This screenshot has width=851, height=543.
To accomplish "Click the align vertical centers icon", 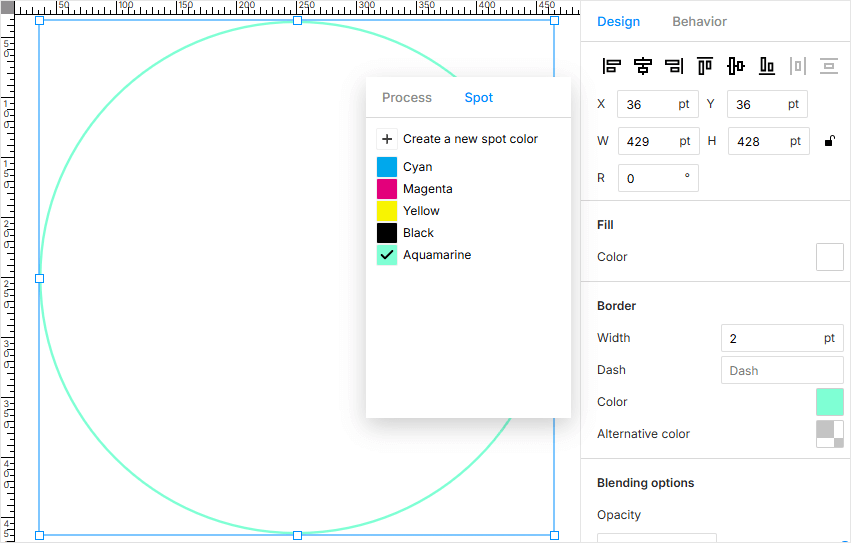I will (736, 66).
